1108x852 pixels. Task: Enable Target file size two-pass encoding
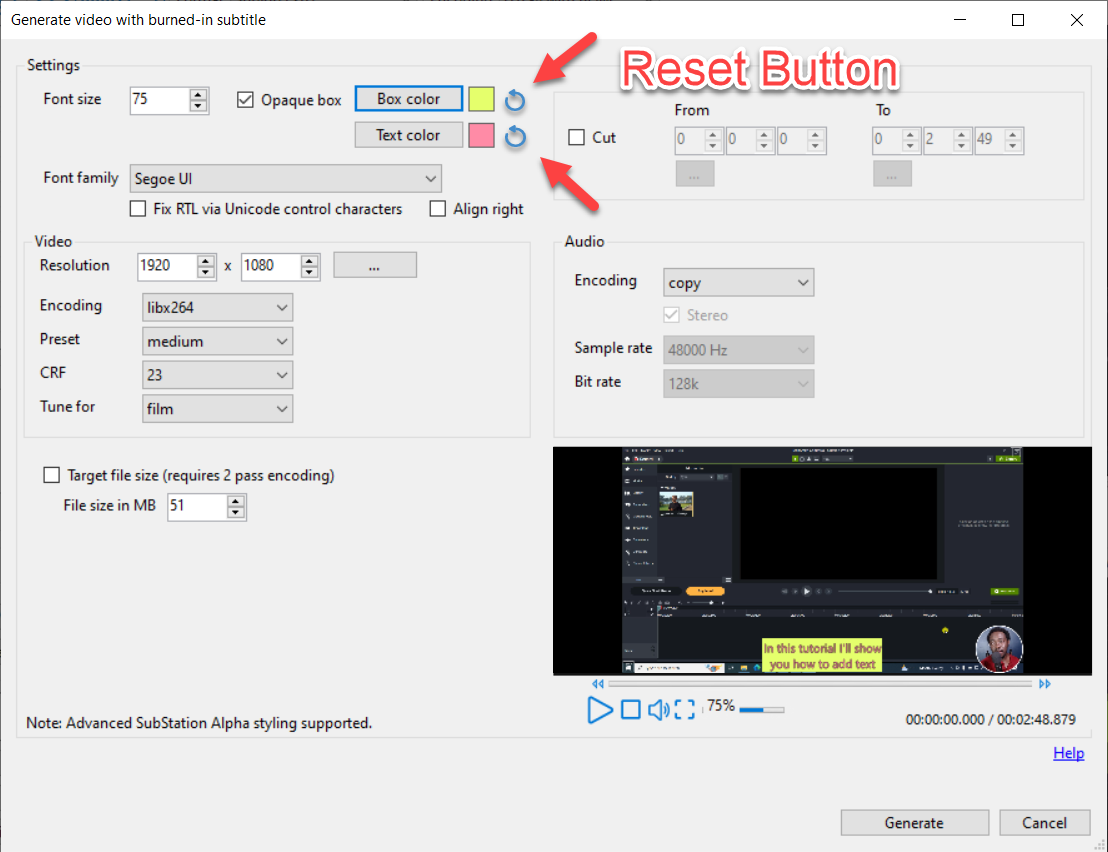coord(51,474)
